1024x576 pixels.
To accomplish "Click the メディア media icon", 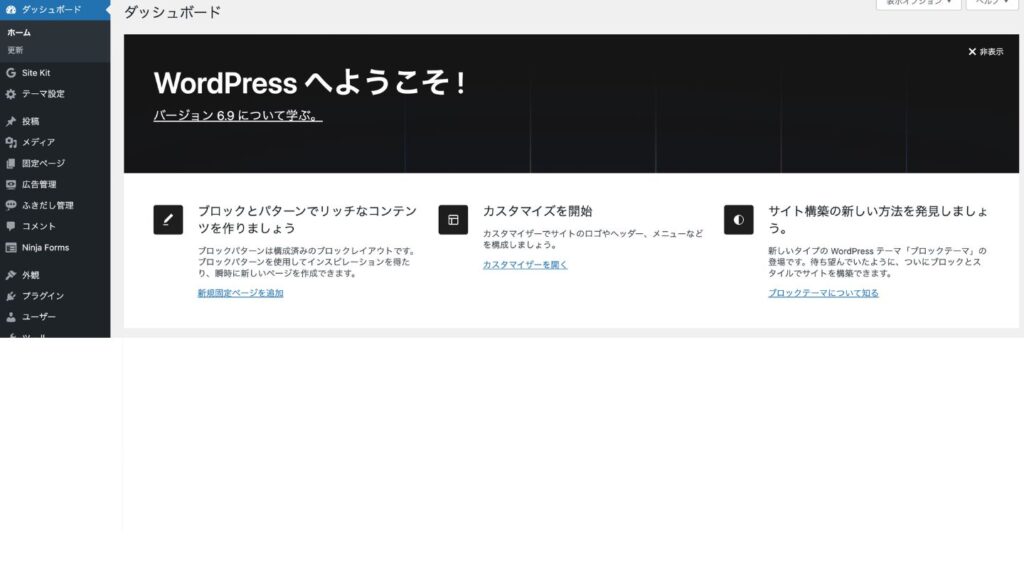I will tap(11, 142).
